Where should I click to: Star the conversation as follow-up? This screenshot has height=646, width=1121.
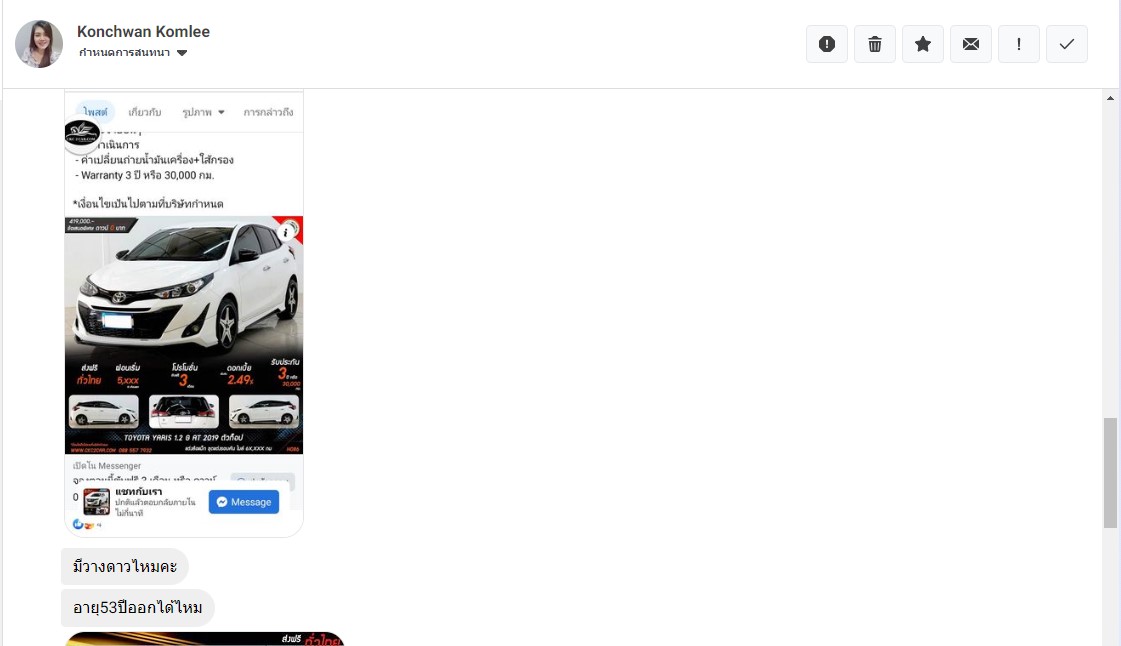point(922,44)
